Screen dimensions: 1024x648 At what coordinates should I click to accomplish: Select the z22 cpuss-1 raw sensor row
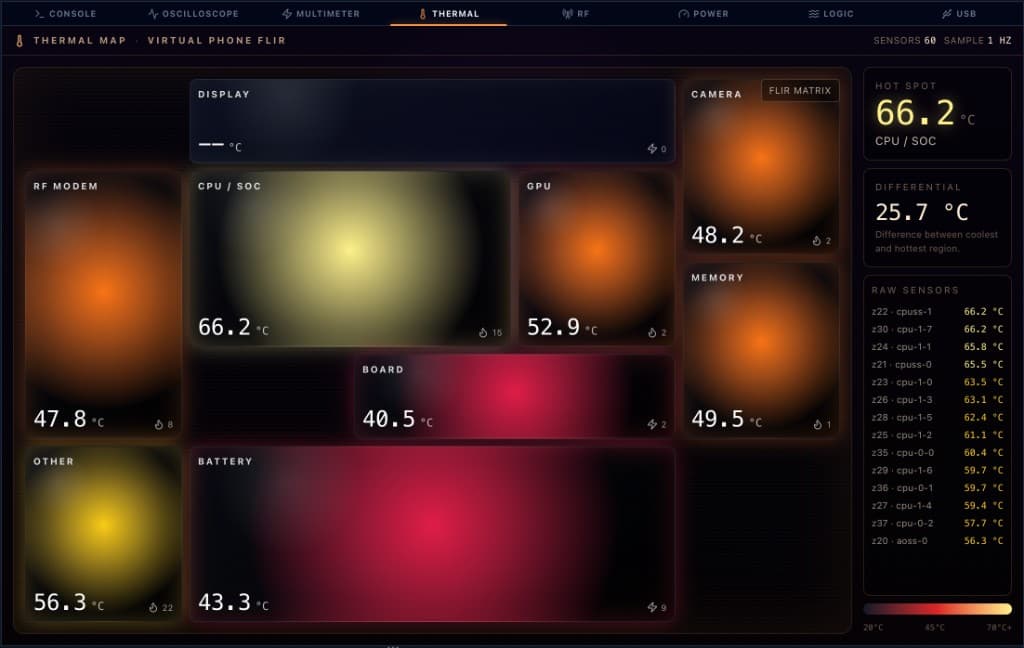[x=937, y=312]
